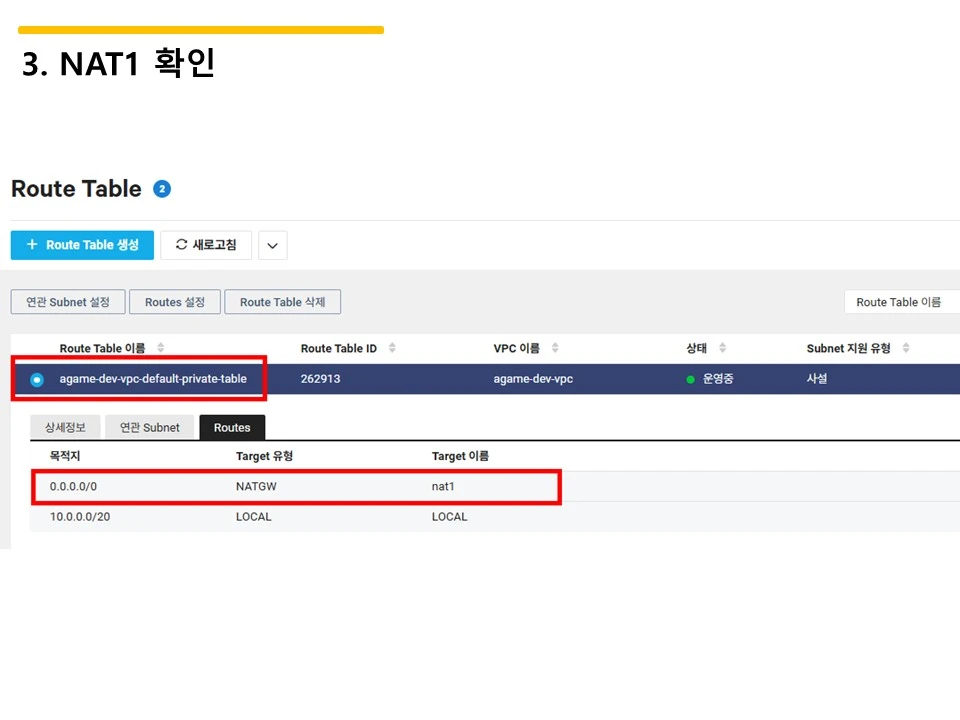Viewport: 960px width, 720px height.
Task: Click the 연관 Subnet 설정 button
Action: coord(67,301)
